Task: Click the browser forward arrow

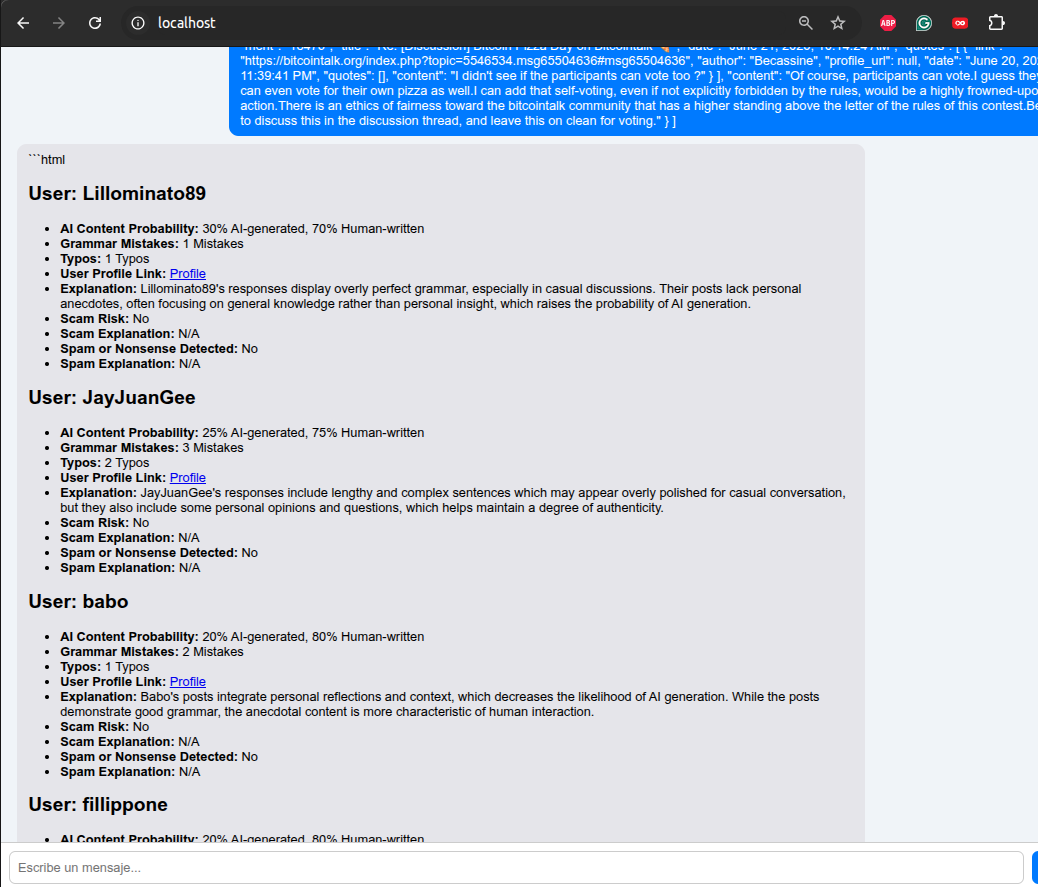Action: coord(59,23)
